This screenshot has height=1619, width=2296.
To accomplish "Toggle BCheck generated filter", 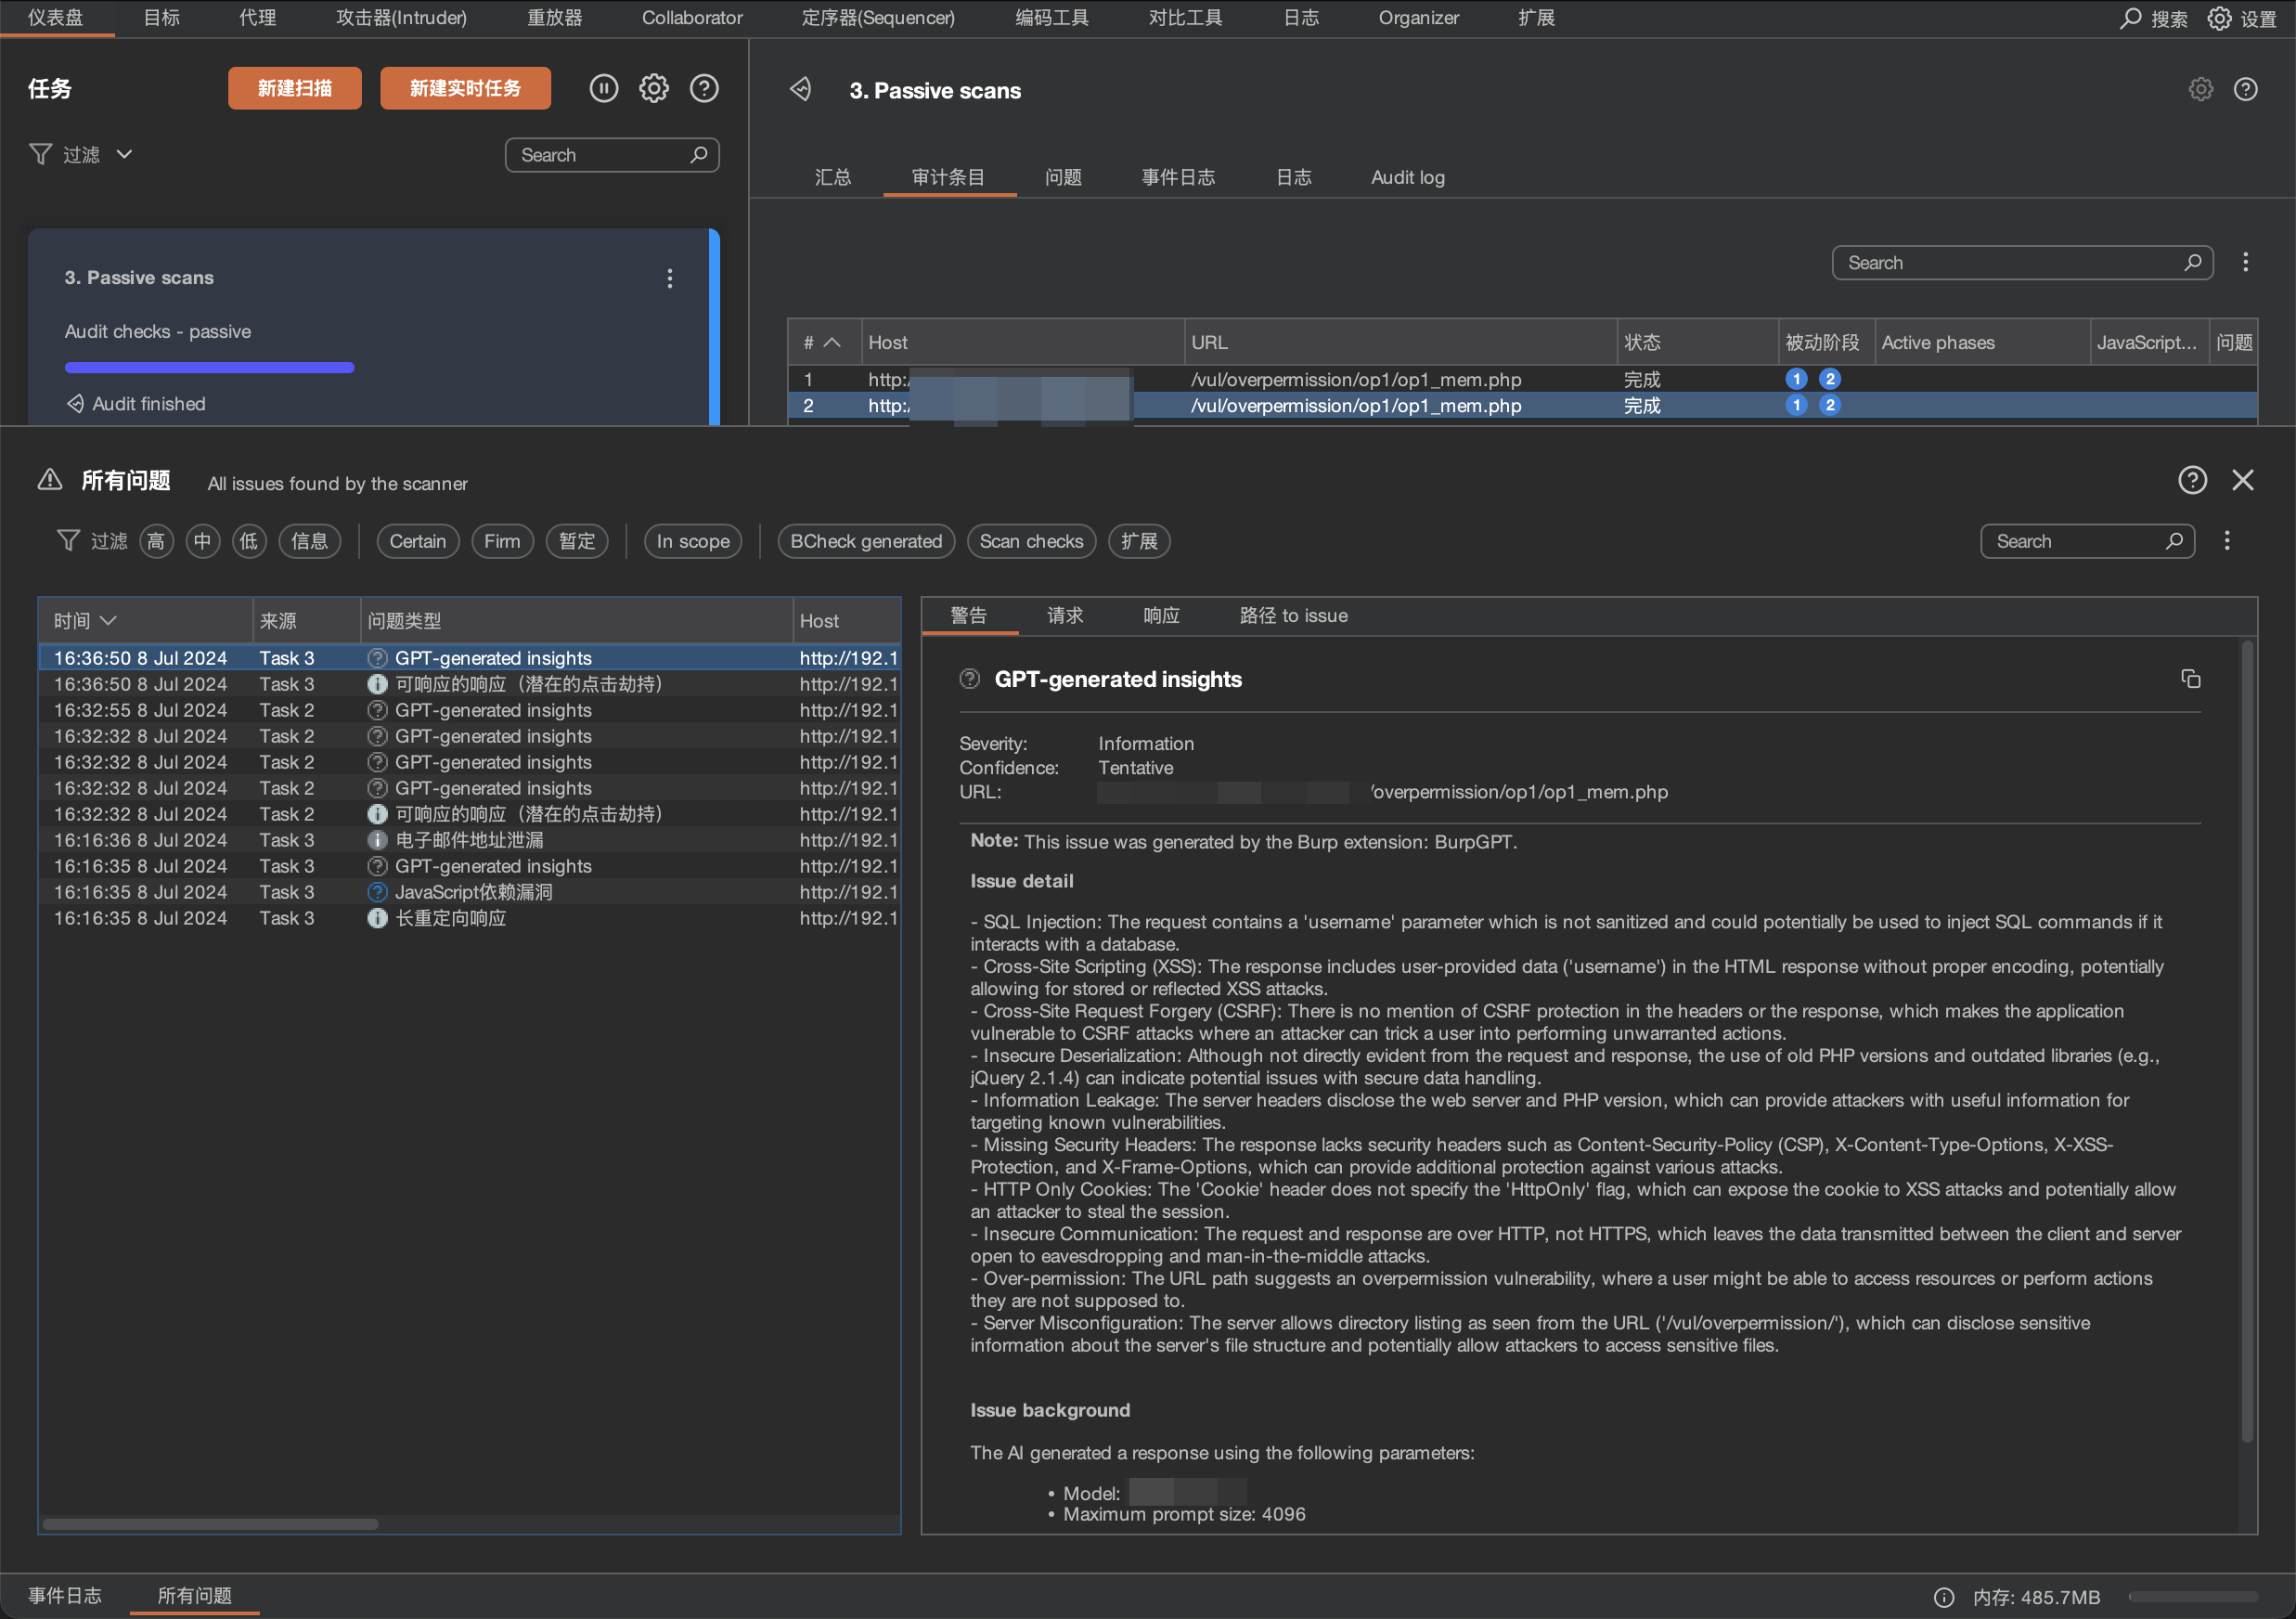I will (x=866, y=541).
